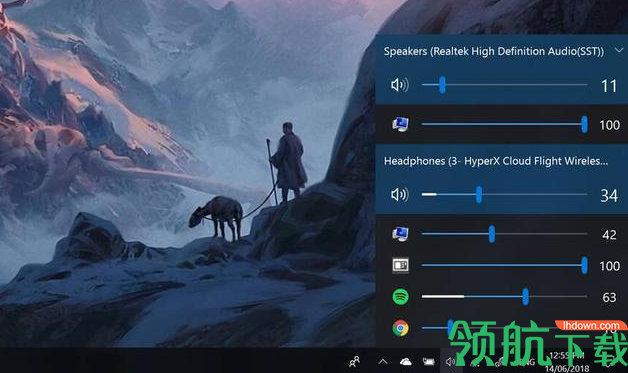This screenshot has width=628, height=373.
Task: Mute the Headphones HyperX output device
Action: [400, 195]
